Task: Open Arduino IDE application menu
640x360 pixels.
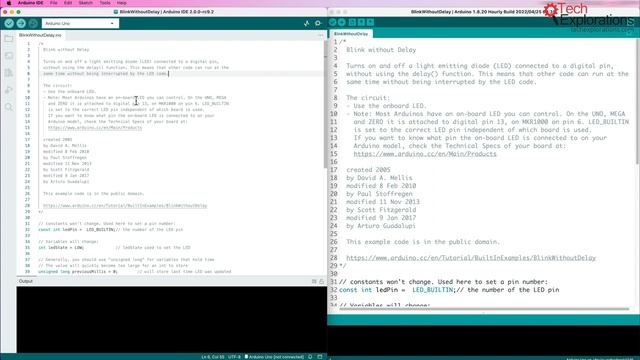Action: (31, 3)
